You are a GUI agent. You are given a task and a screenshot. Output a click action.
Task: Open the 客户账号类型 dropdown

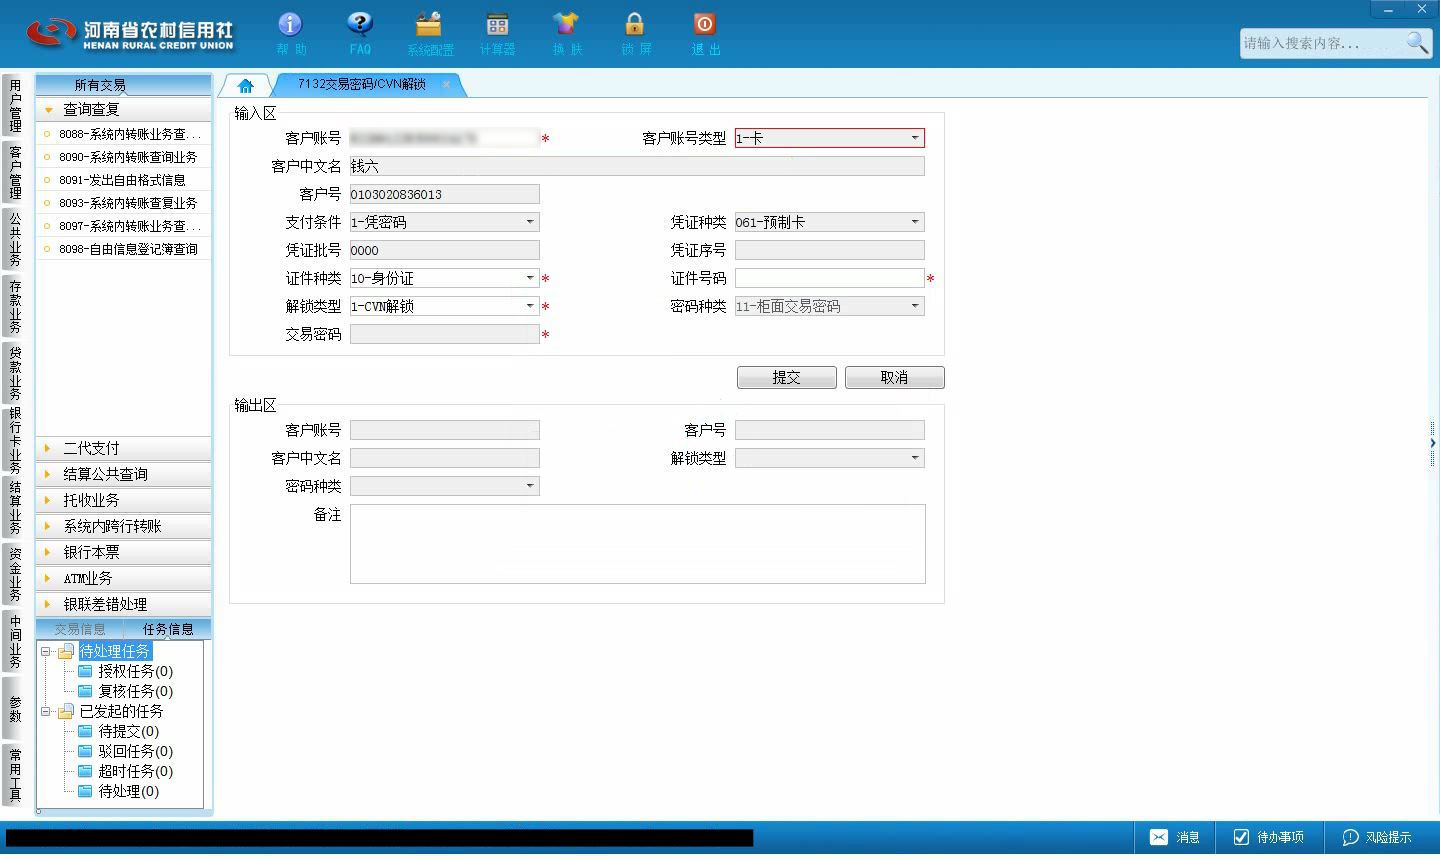(914, 138)
